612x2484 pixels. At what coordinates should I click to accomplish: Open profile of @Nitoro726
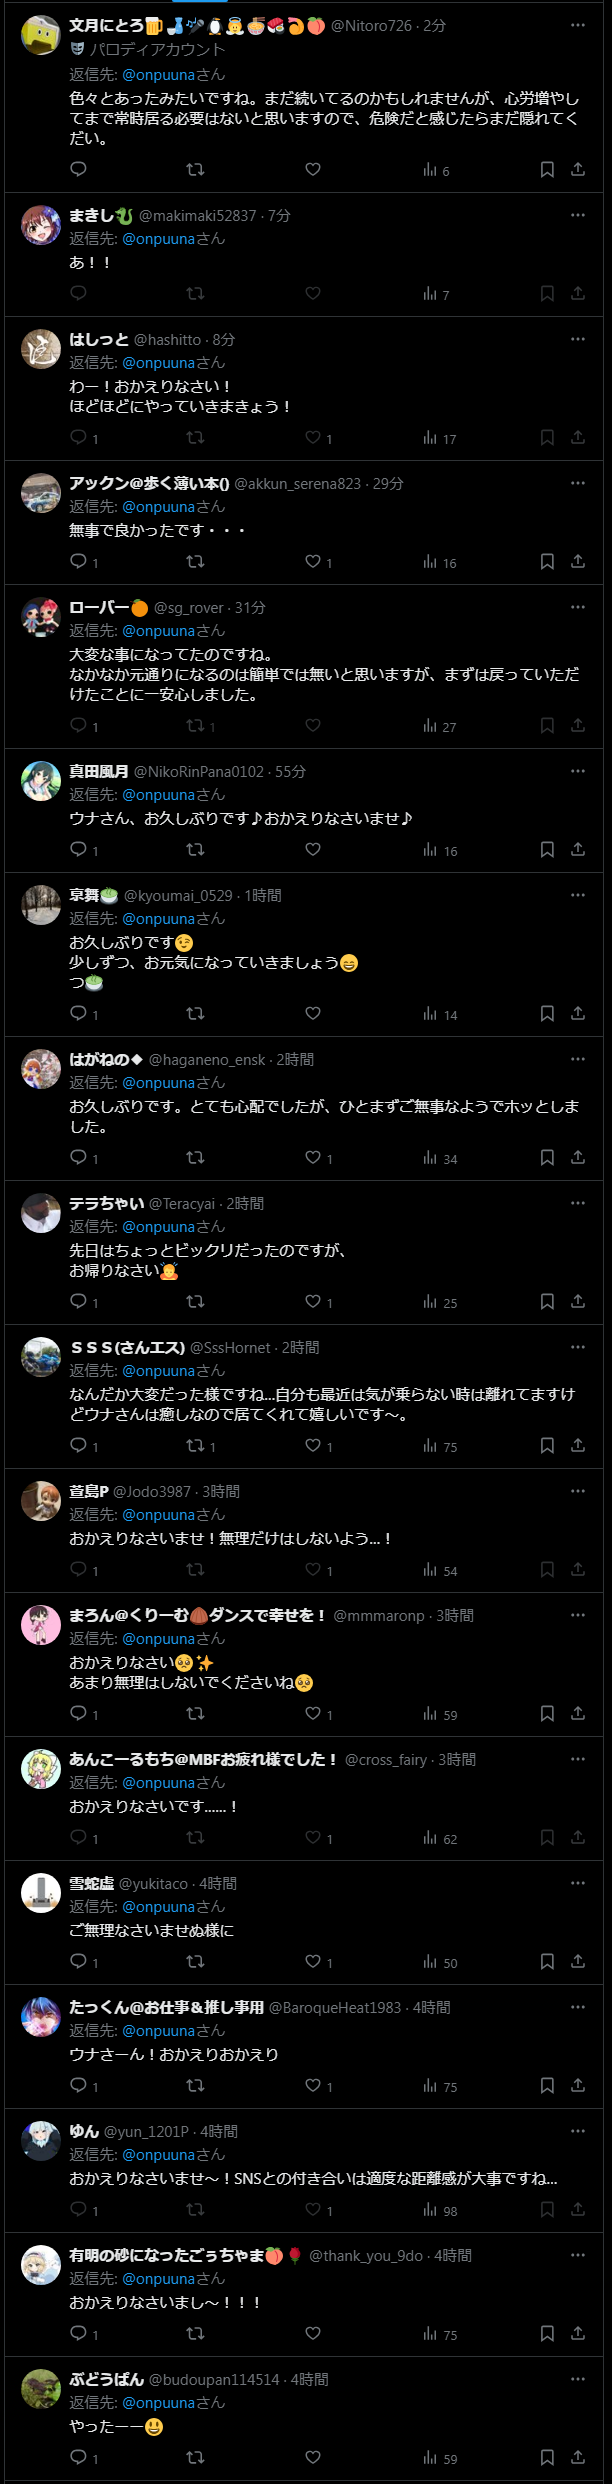coord(371,25)
